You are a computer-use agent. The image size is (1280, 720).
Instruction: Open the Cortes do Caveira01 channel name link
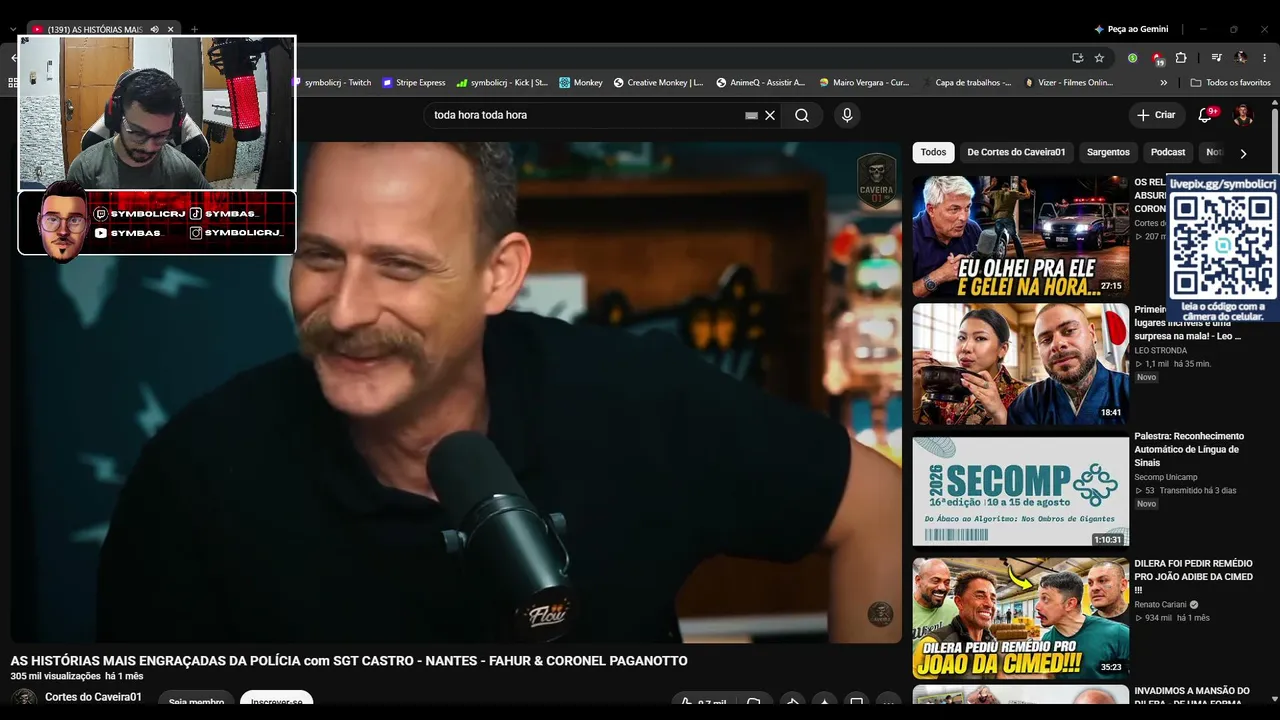[93, 697]
